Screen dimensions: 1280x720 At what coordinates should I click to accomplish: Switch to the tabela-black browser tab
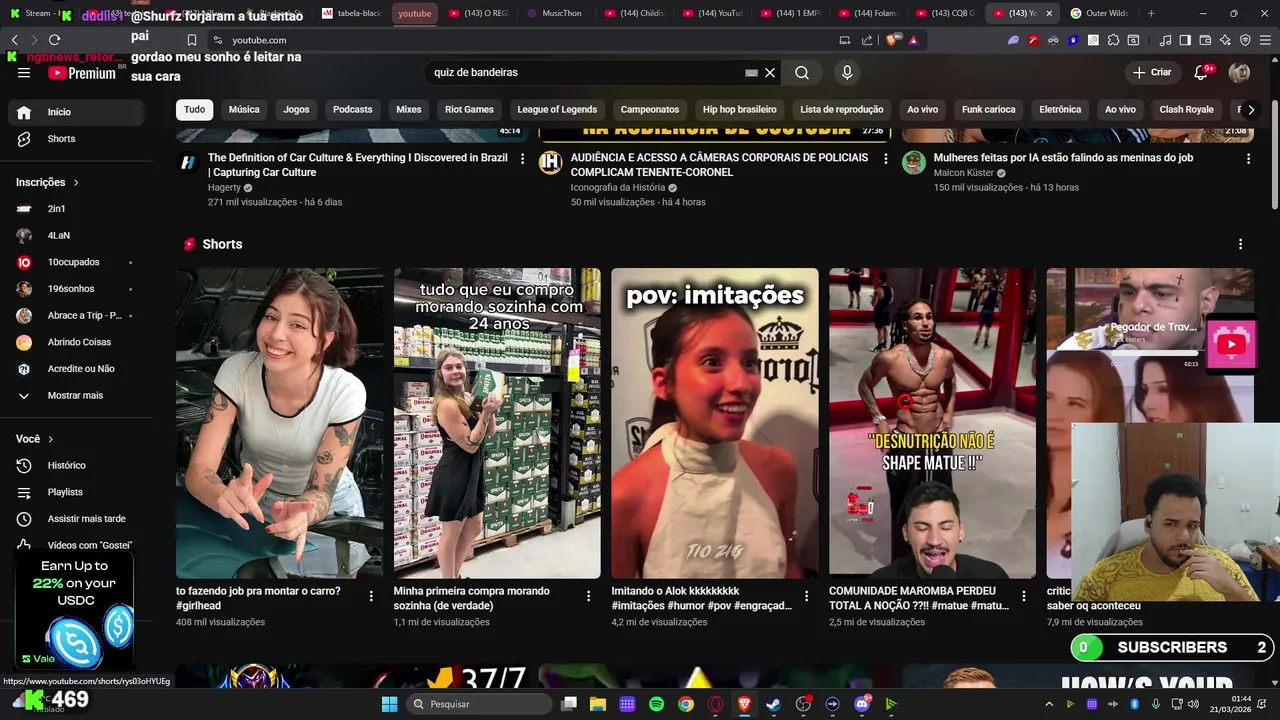[352, 13]
